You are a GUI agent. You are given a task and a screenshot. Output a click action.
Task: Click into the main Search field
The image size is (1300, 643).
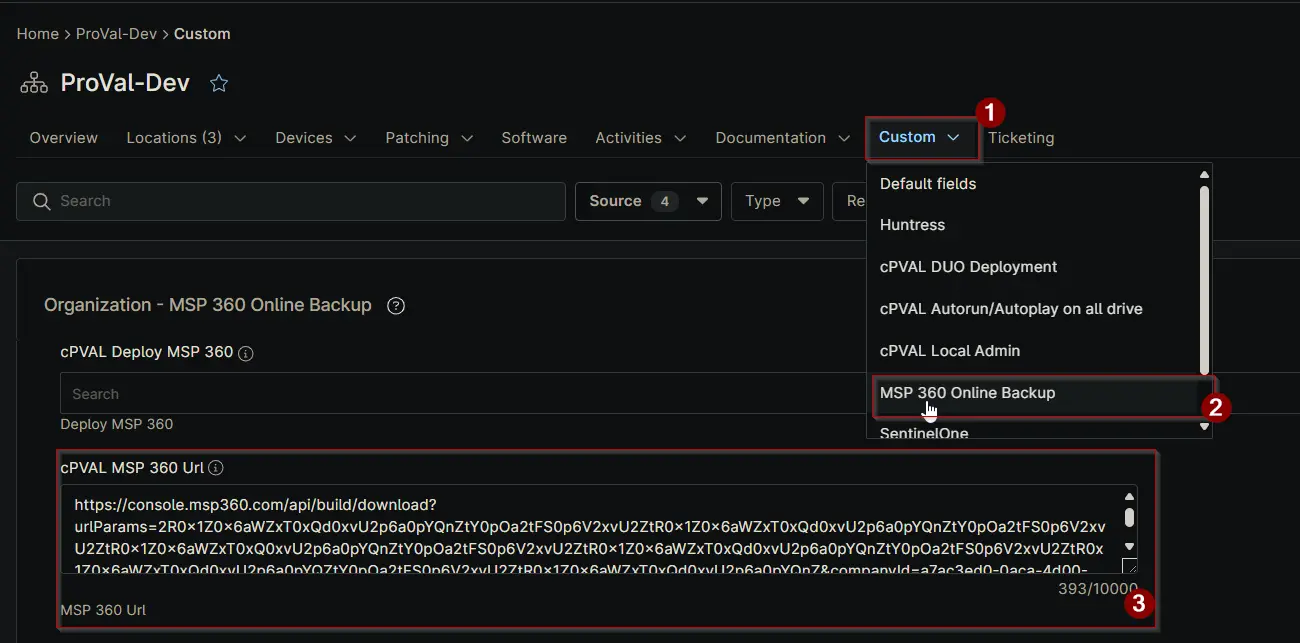[291, 201]
